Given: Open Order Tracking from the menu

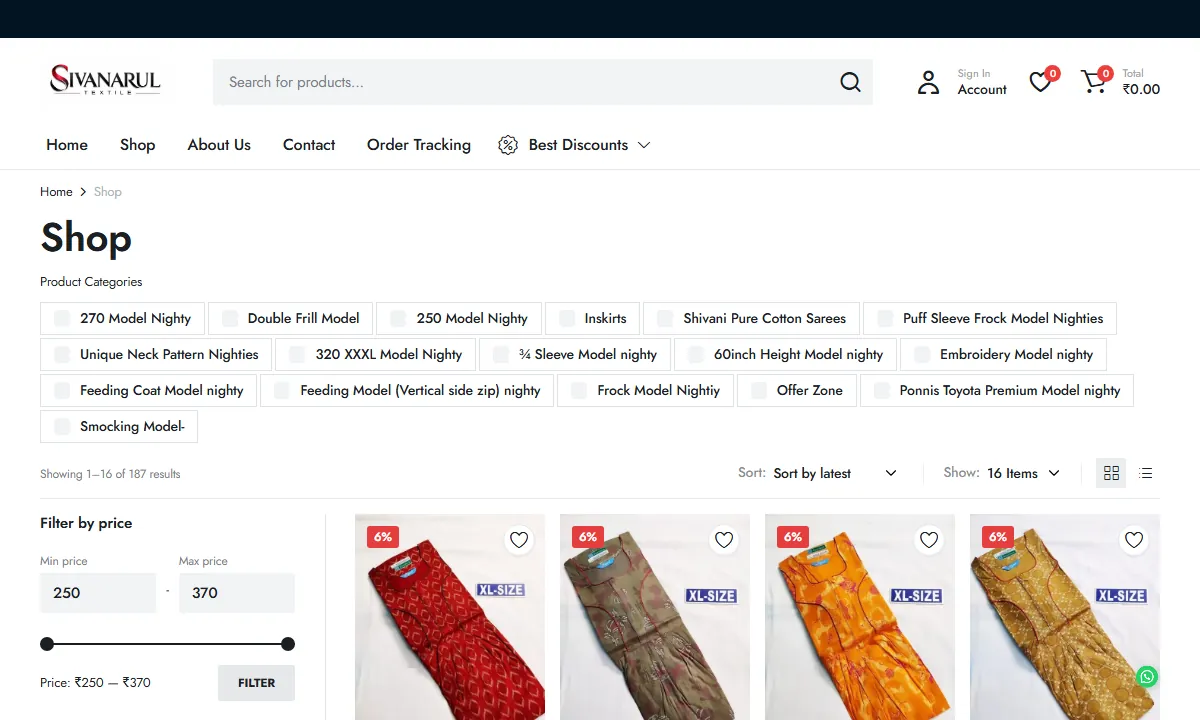Looking at the screenshot, I should point(419,145).
